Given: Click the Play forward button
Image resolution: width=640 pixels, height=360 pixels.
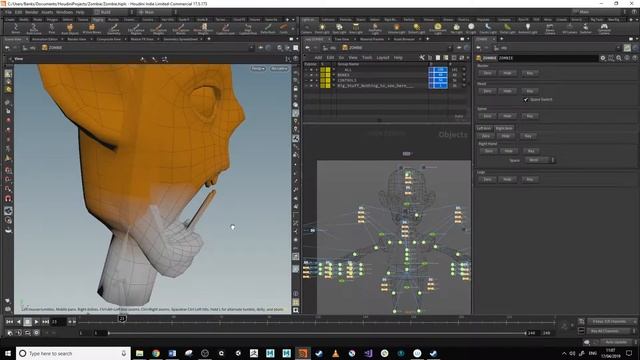Looking at the screenshot, I should point(36,322).
